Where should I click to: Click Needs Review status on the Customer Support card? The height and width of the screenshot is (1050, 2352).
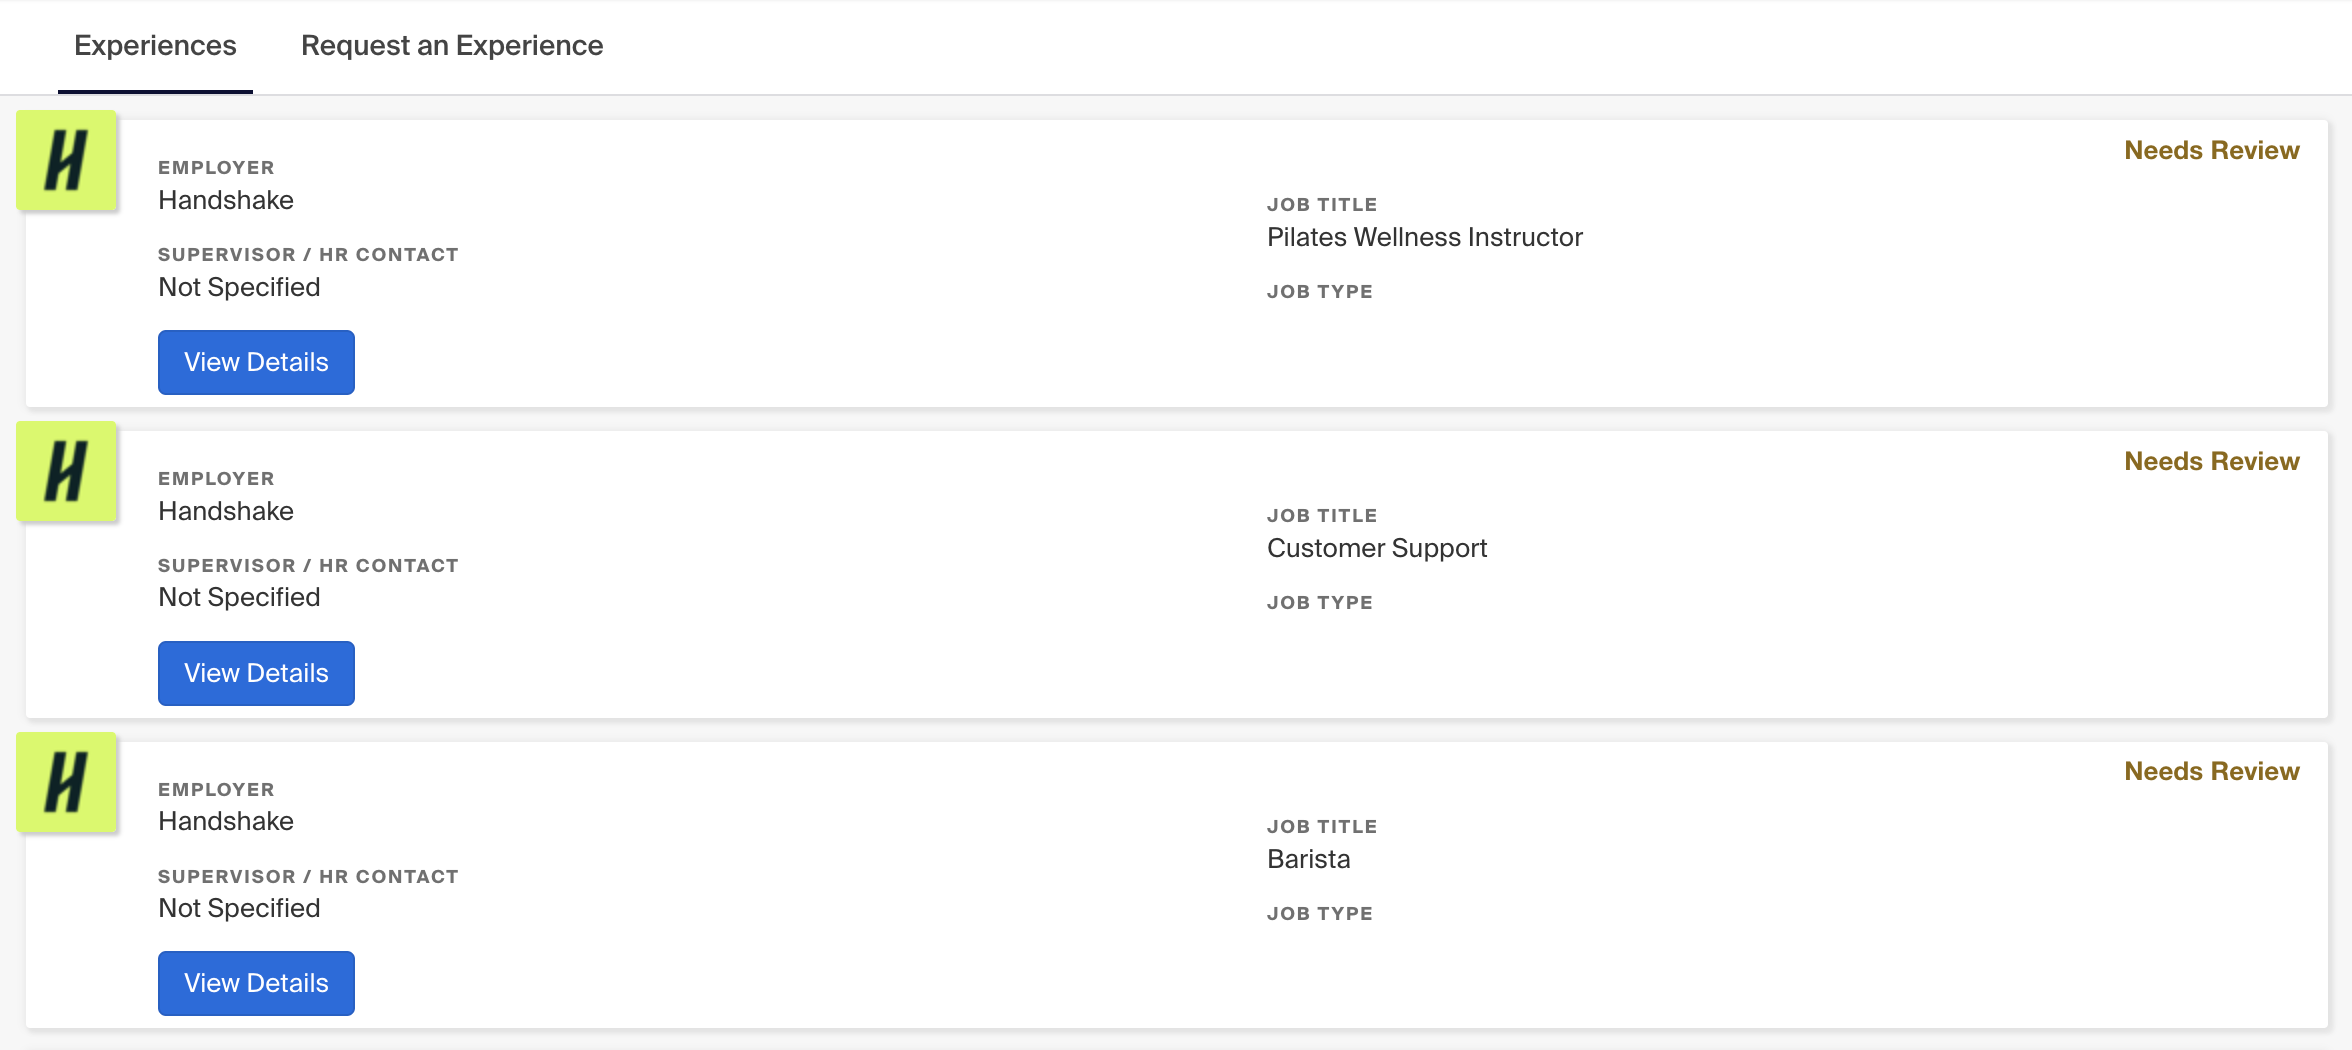click(x=2211, y=461)
